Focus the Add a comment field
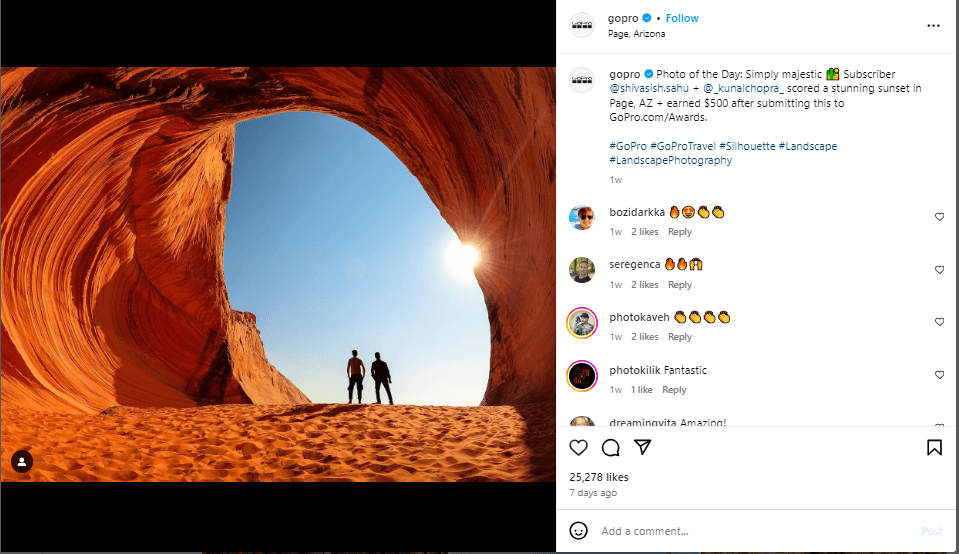 (755, 531)
